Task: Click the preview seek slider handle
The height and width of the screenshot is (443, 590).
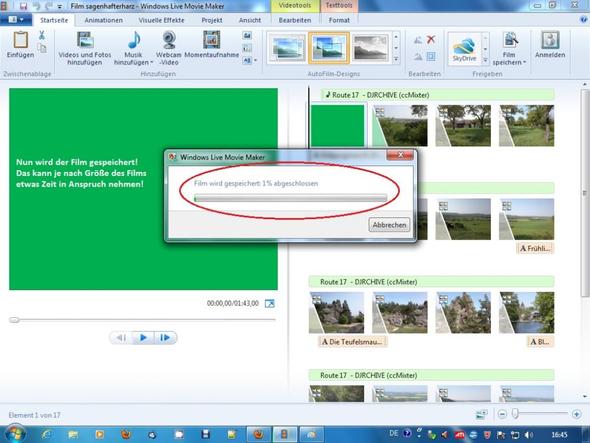Action: click(x=14, y=320)
